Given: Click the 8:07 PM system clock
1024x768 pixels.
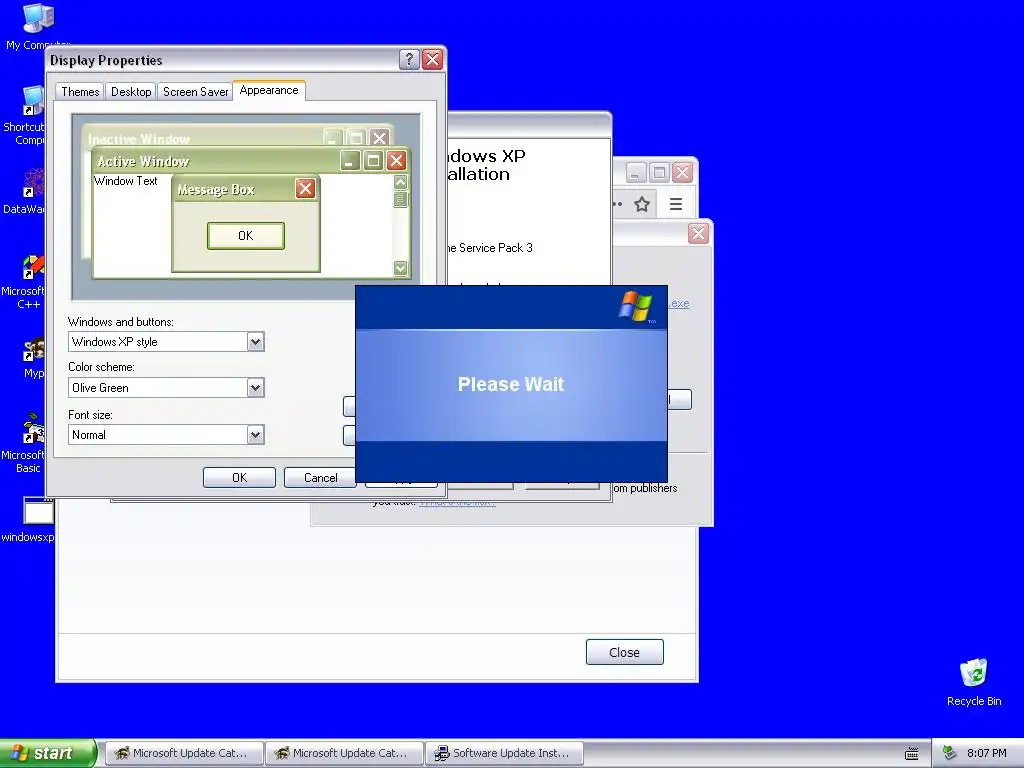Looking at the screenshot, I should [986, 753].
